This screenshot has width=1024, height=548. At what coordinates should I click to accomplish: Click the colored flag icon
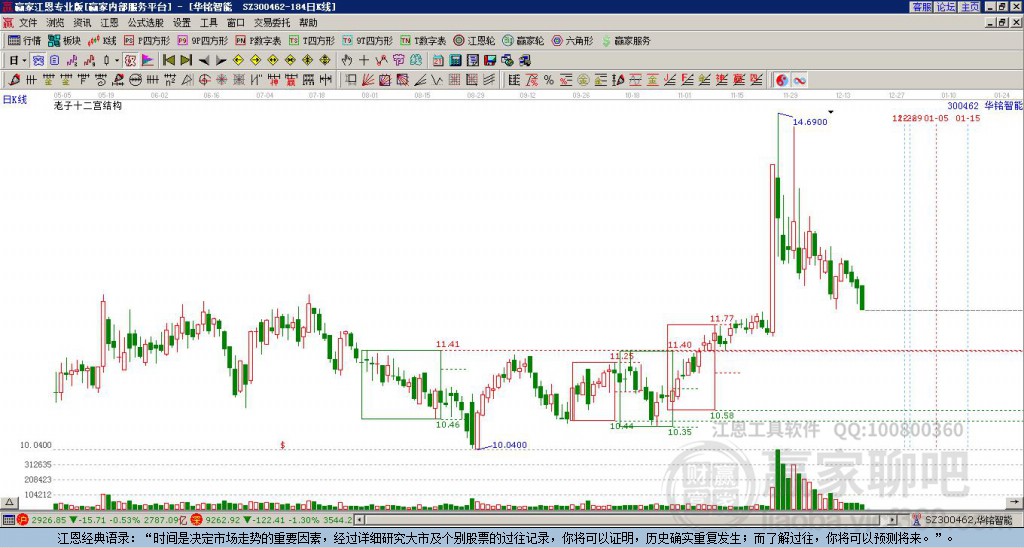pyautogui.click(x=148, y=61)
